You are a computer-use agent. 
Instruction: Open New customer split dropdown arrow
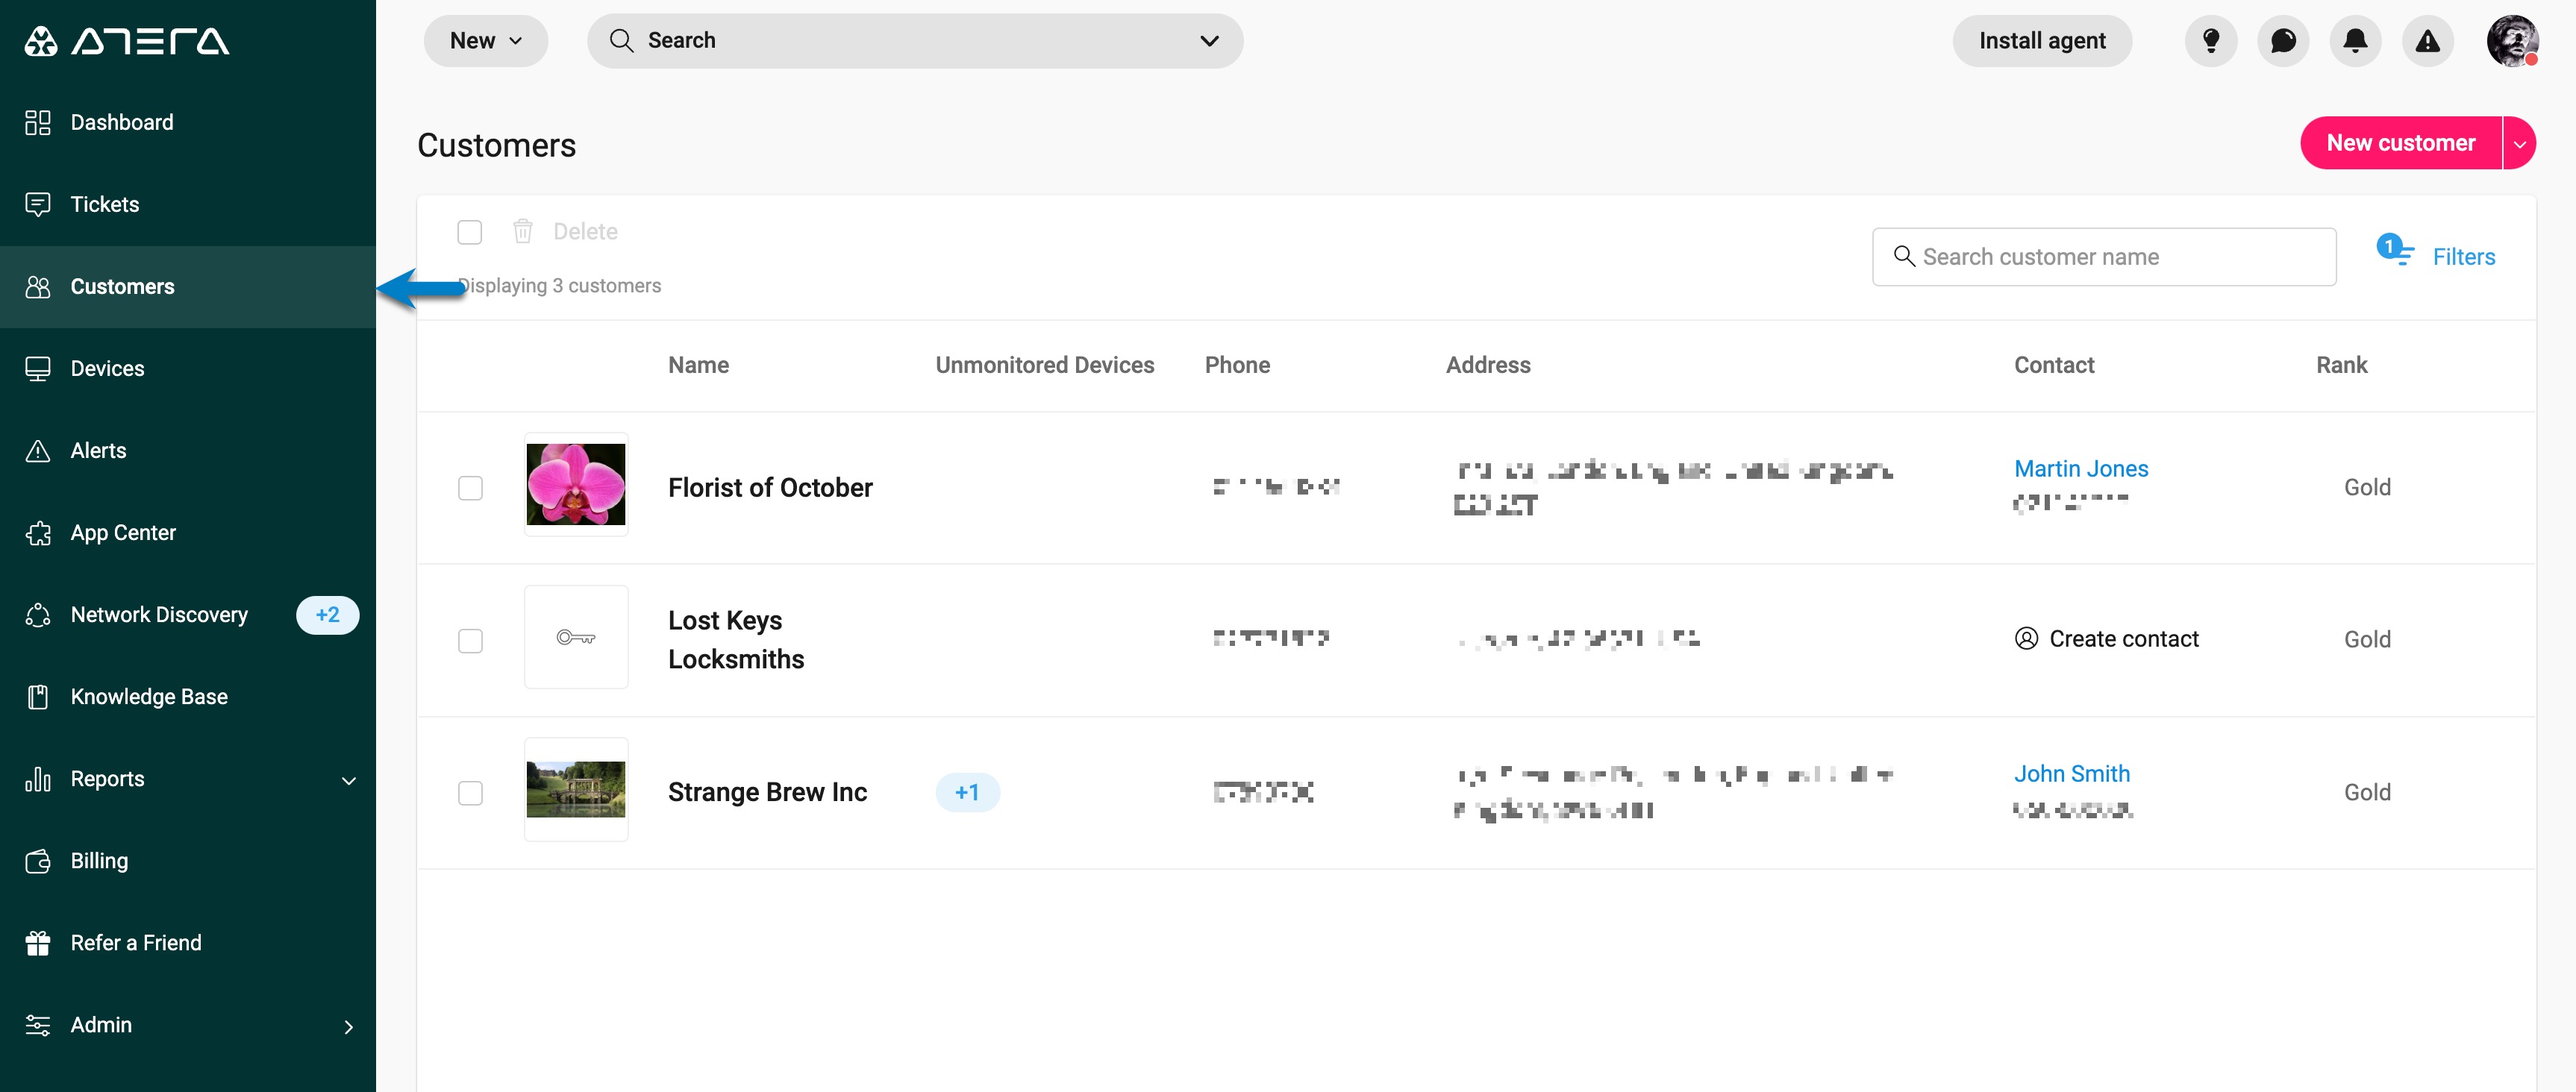pos(2520,143)
